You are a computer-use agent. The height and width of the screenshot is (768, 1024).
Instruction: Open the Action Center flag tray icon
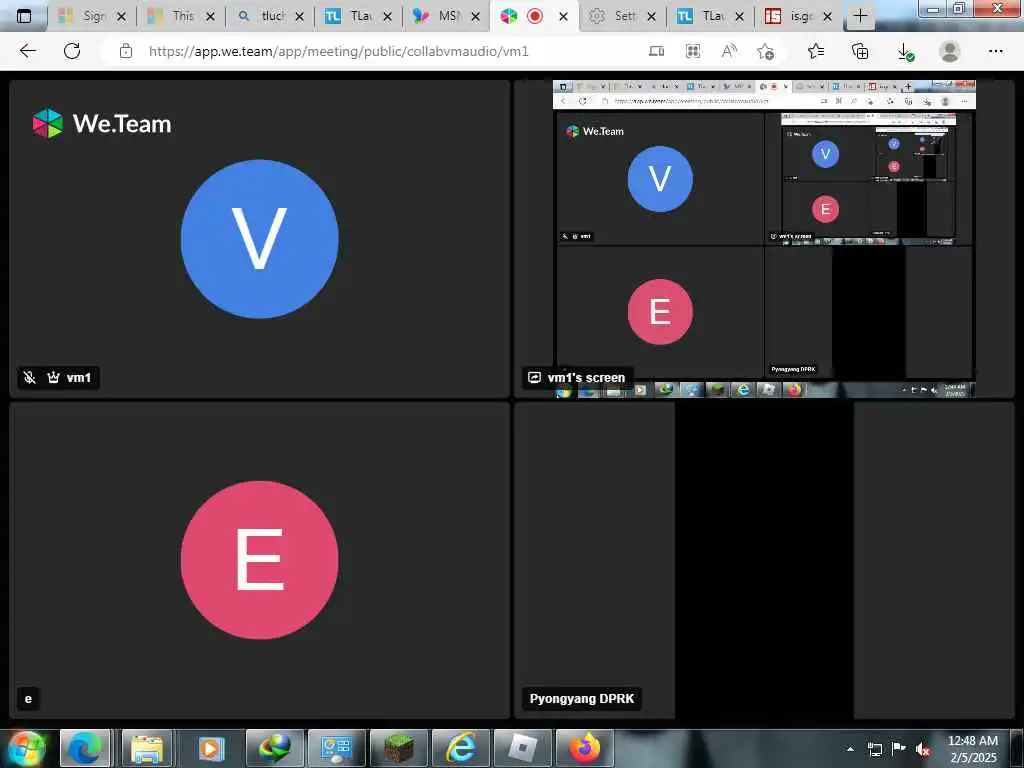(899, 749)
